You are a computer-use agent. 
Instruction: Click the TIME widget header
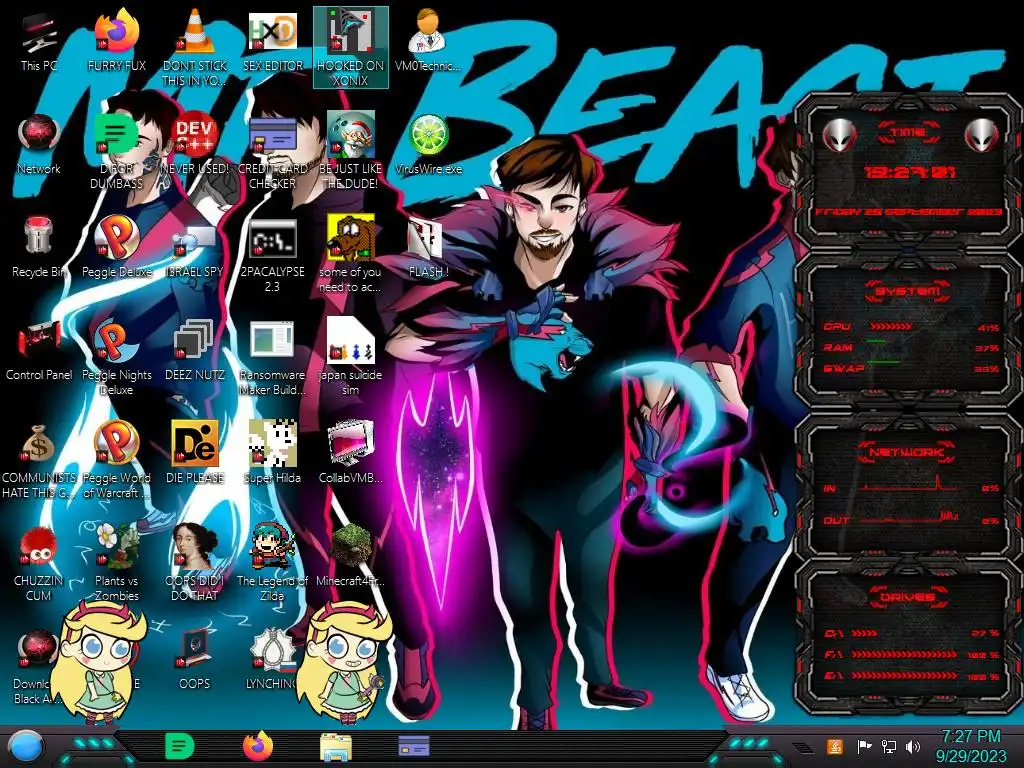[908, 133]
